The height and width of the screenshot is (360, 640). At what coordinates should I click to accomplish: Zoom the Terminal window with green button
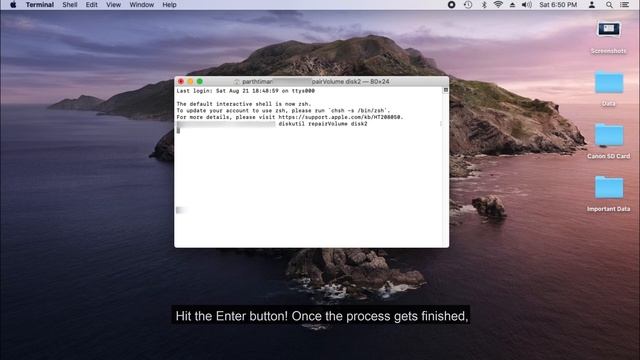click(x=200, y=82)
